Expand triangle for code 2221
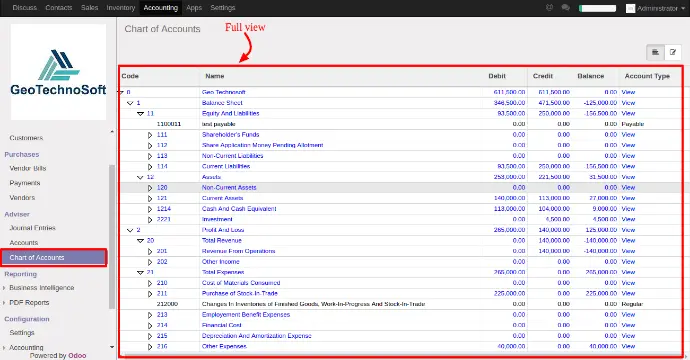690x360 pixels. [x=150, y=220]
